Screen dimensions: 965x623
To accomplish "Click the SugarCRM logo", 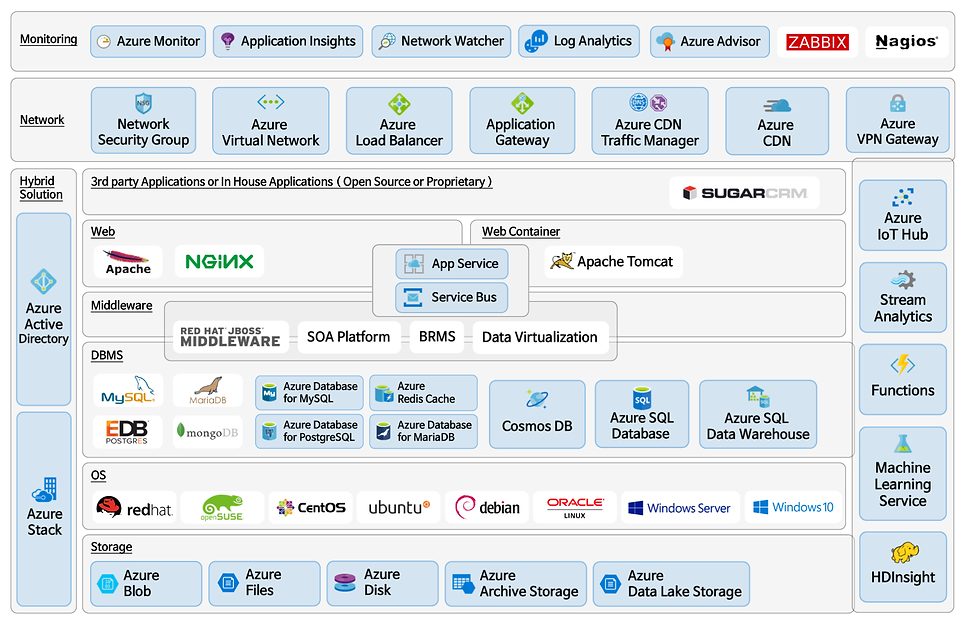I will [x=745, y=193].
